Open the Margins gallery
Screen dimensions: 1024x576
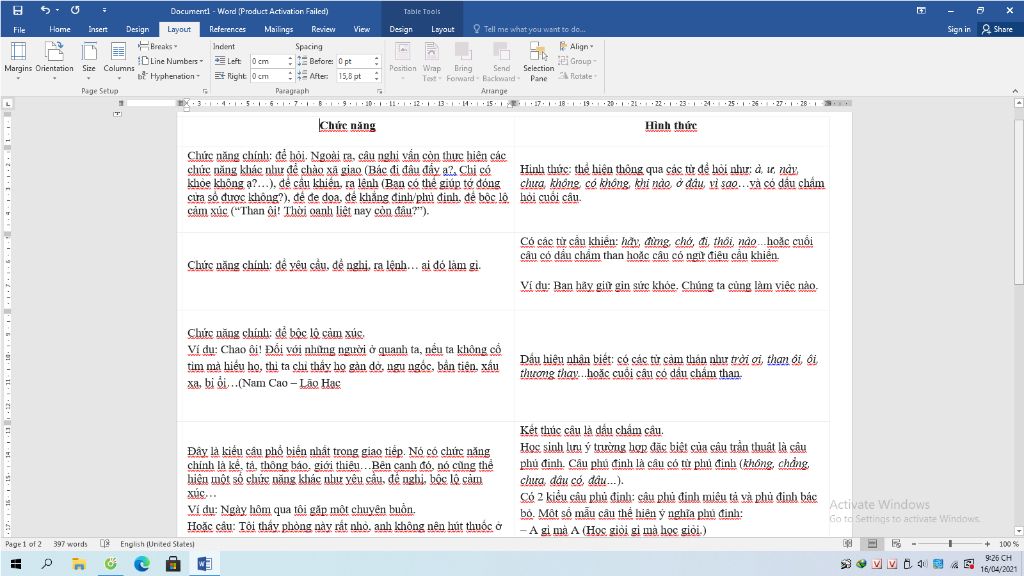pyautogui.click(x=18, y=61)
